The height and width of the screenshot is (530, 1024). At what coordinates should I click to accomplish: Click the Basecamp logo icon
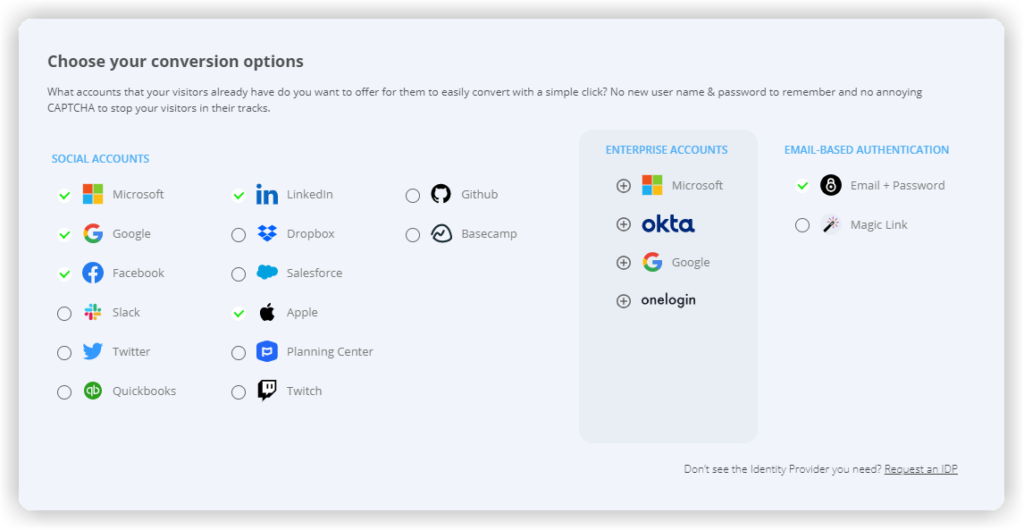[441, 234]
